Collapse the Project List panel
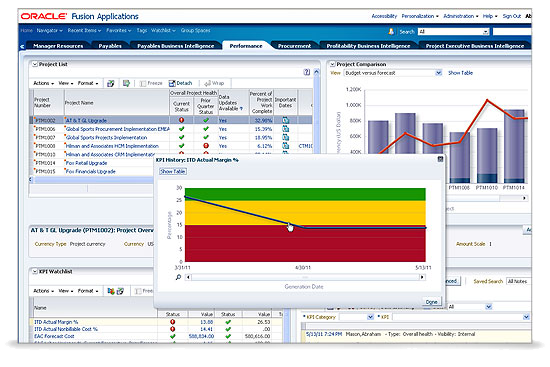This screenshot has width=550, height=367. (x=35, y=64)
